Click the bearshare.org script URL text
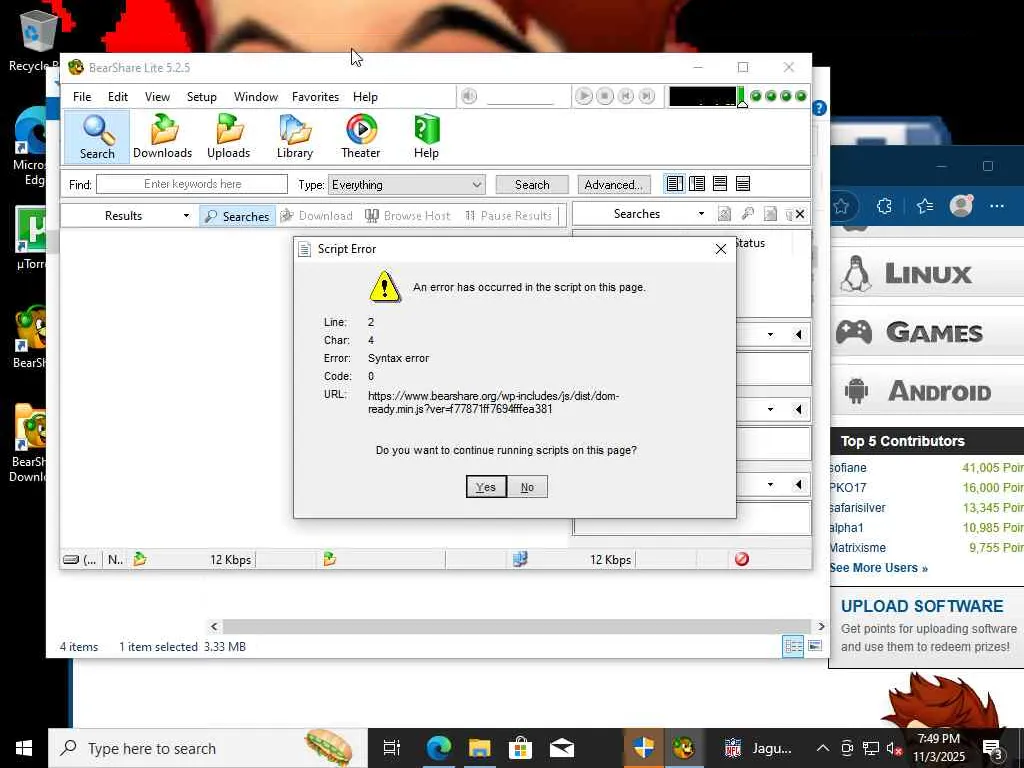 tap(493, 402)
